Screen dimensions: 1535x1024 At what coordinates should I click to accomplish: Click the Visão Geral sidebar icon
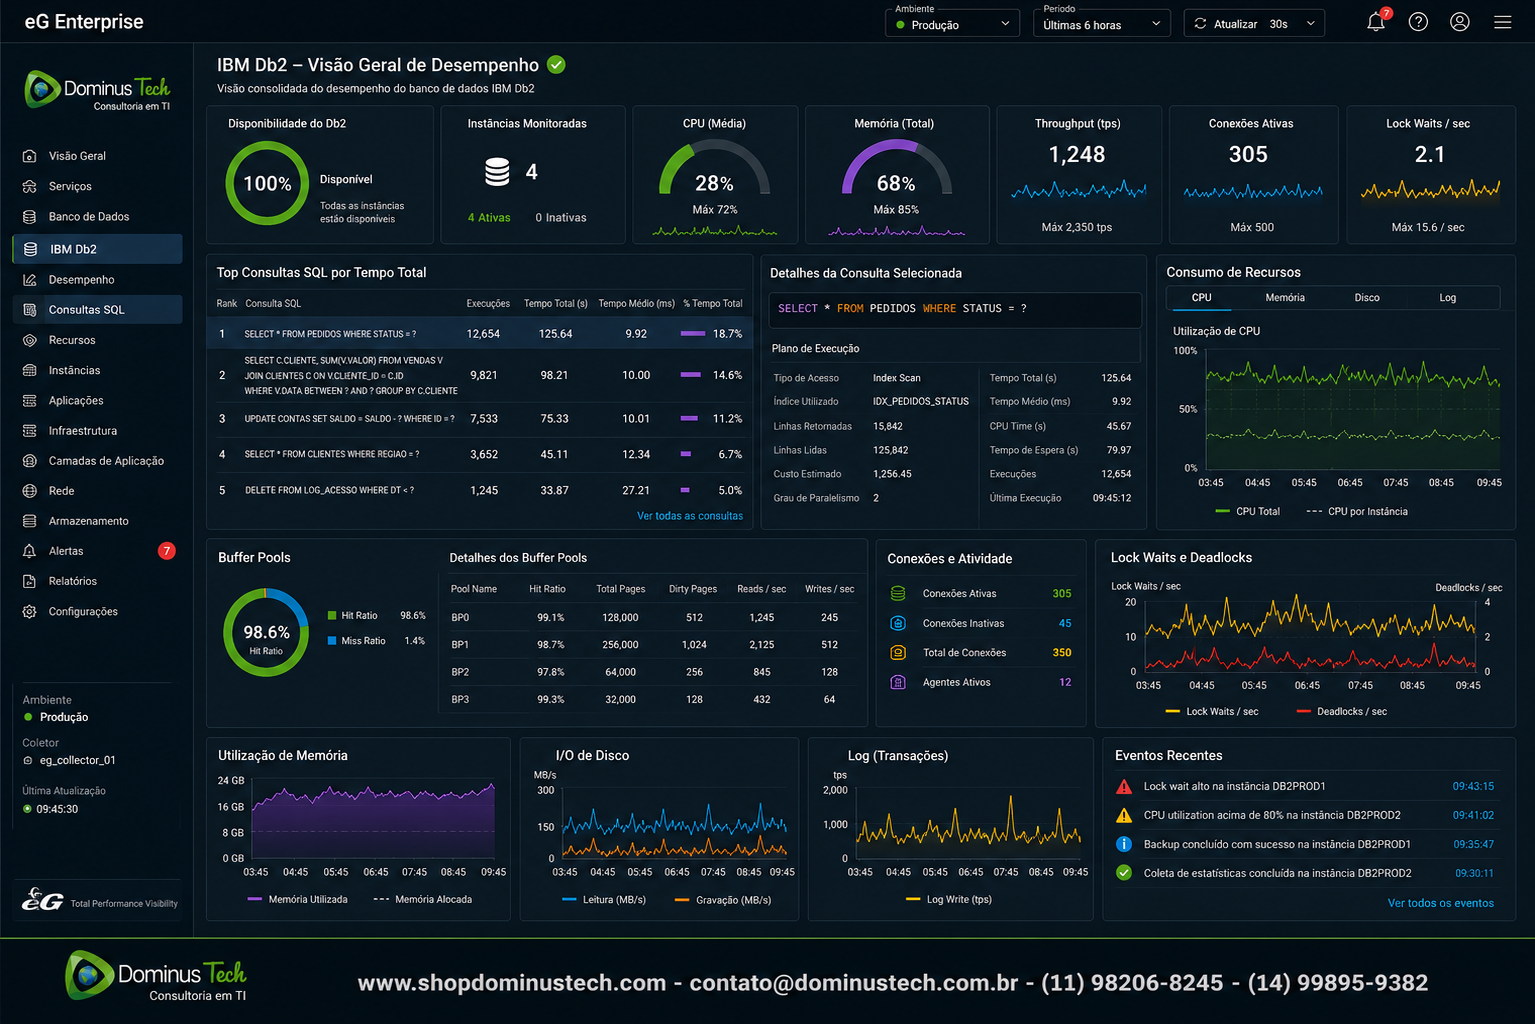30,156
